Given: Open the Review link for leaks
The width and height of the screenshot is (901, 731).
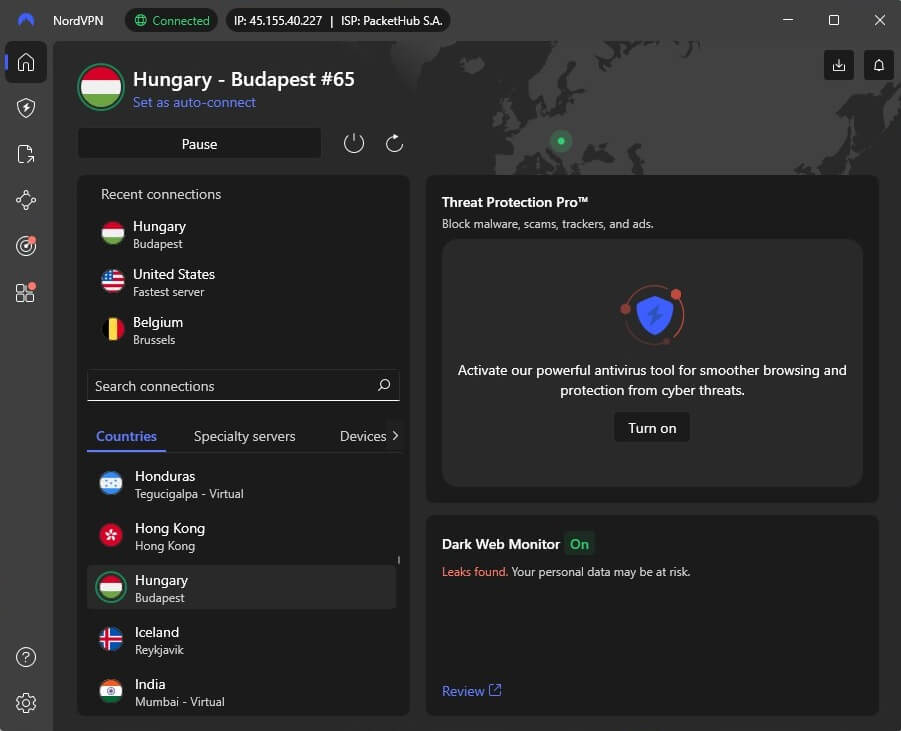Looking at the screenshot, I should [471, 691].
